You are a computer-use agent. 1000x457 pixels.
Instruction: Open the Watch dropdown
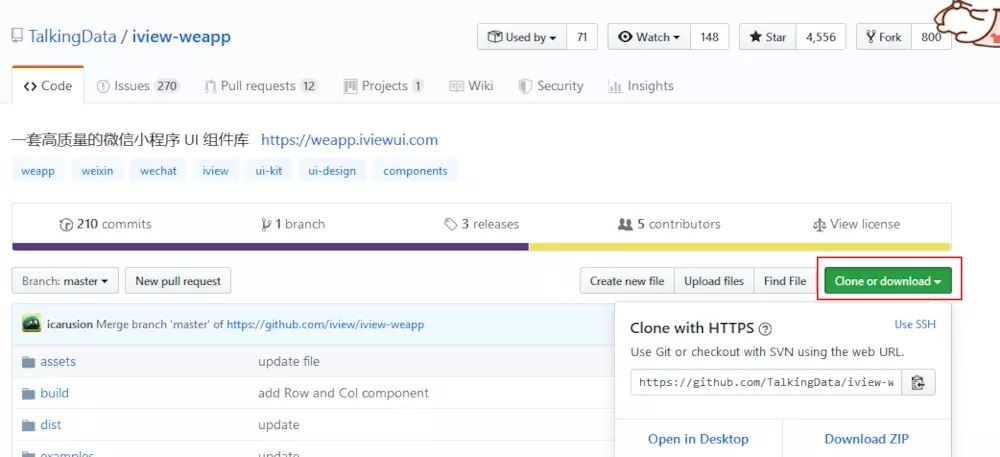649,37
